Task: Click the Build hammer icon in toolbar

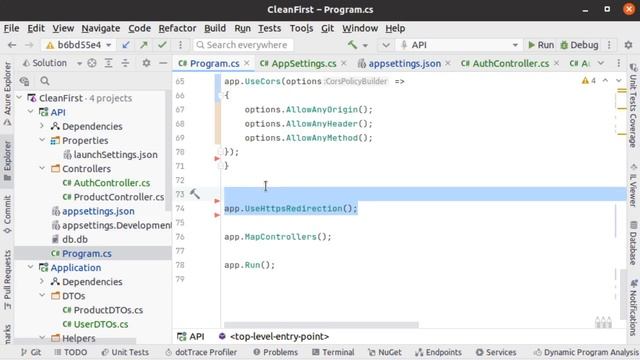Action: [353, 45]
